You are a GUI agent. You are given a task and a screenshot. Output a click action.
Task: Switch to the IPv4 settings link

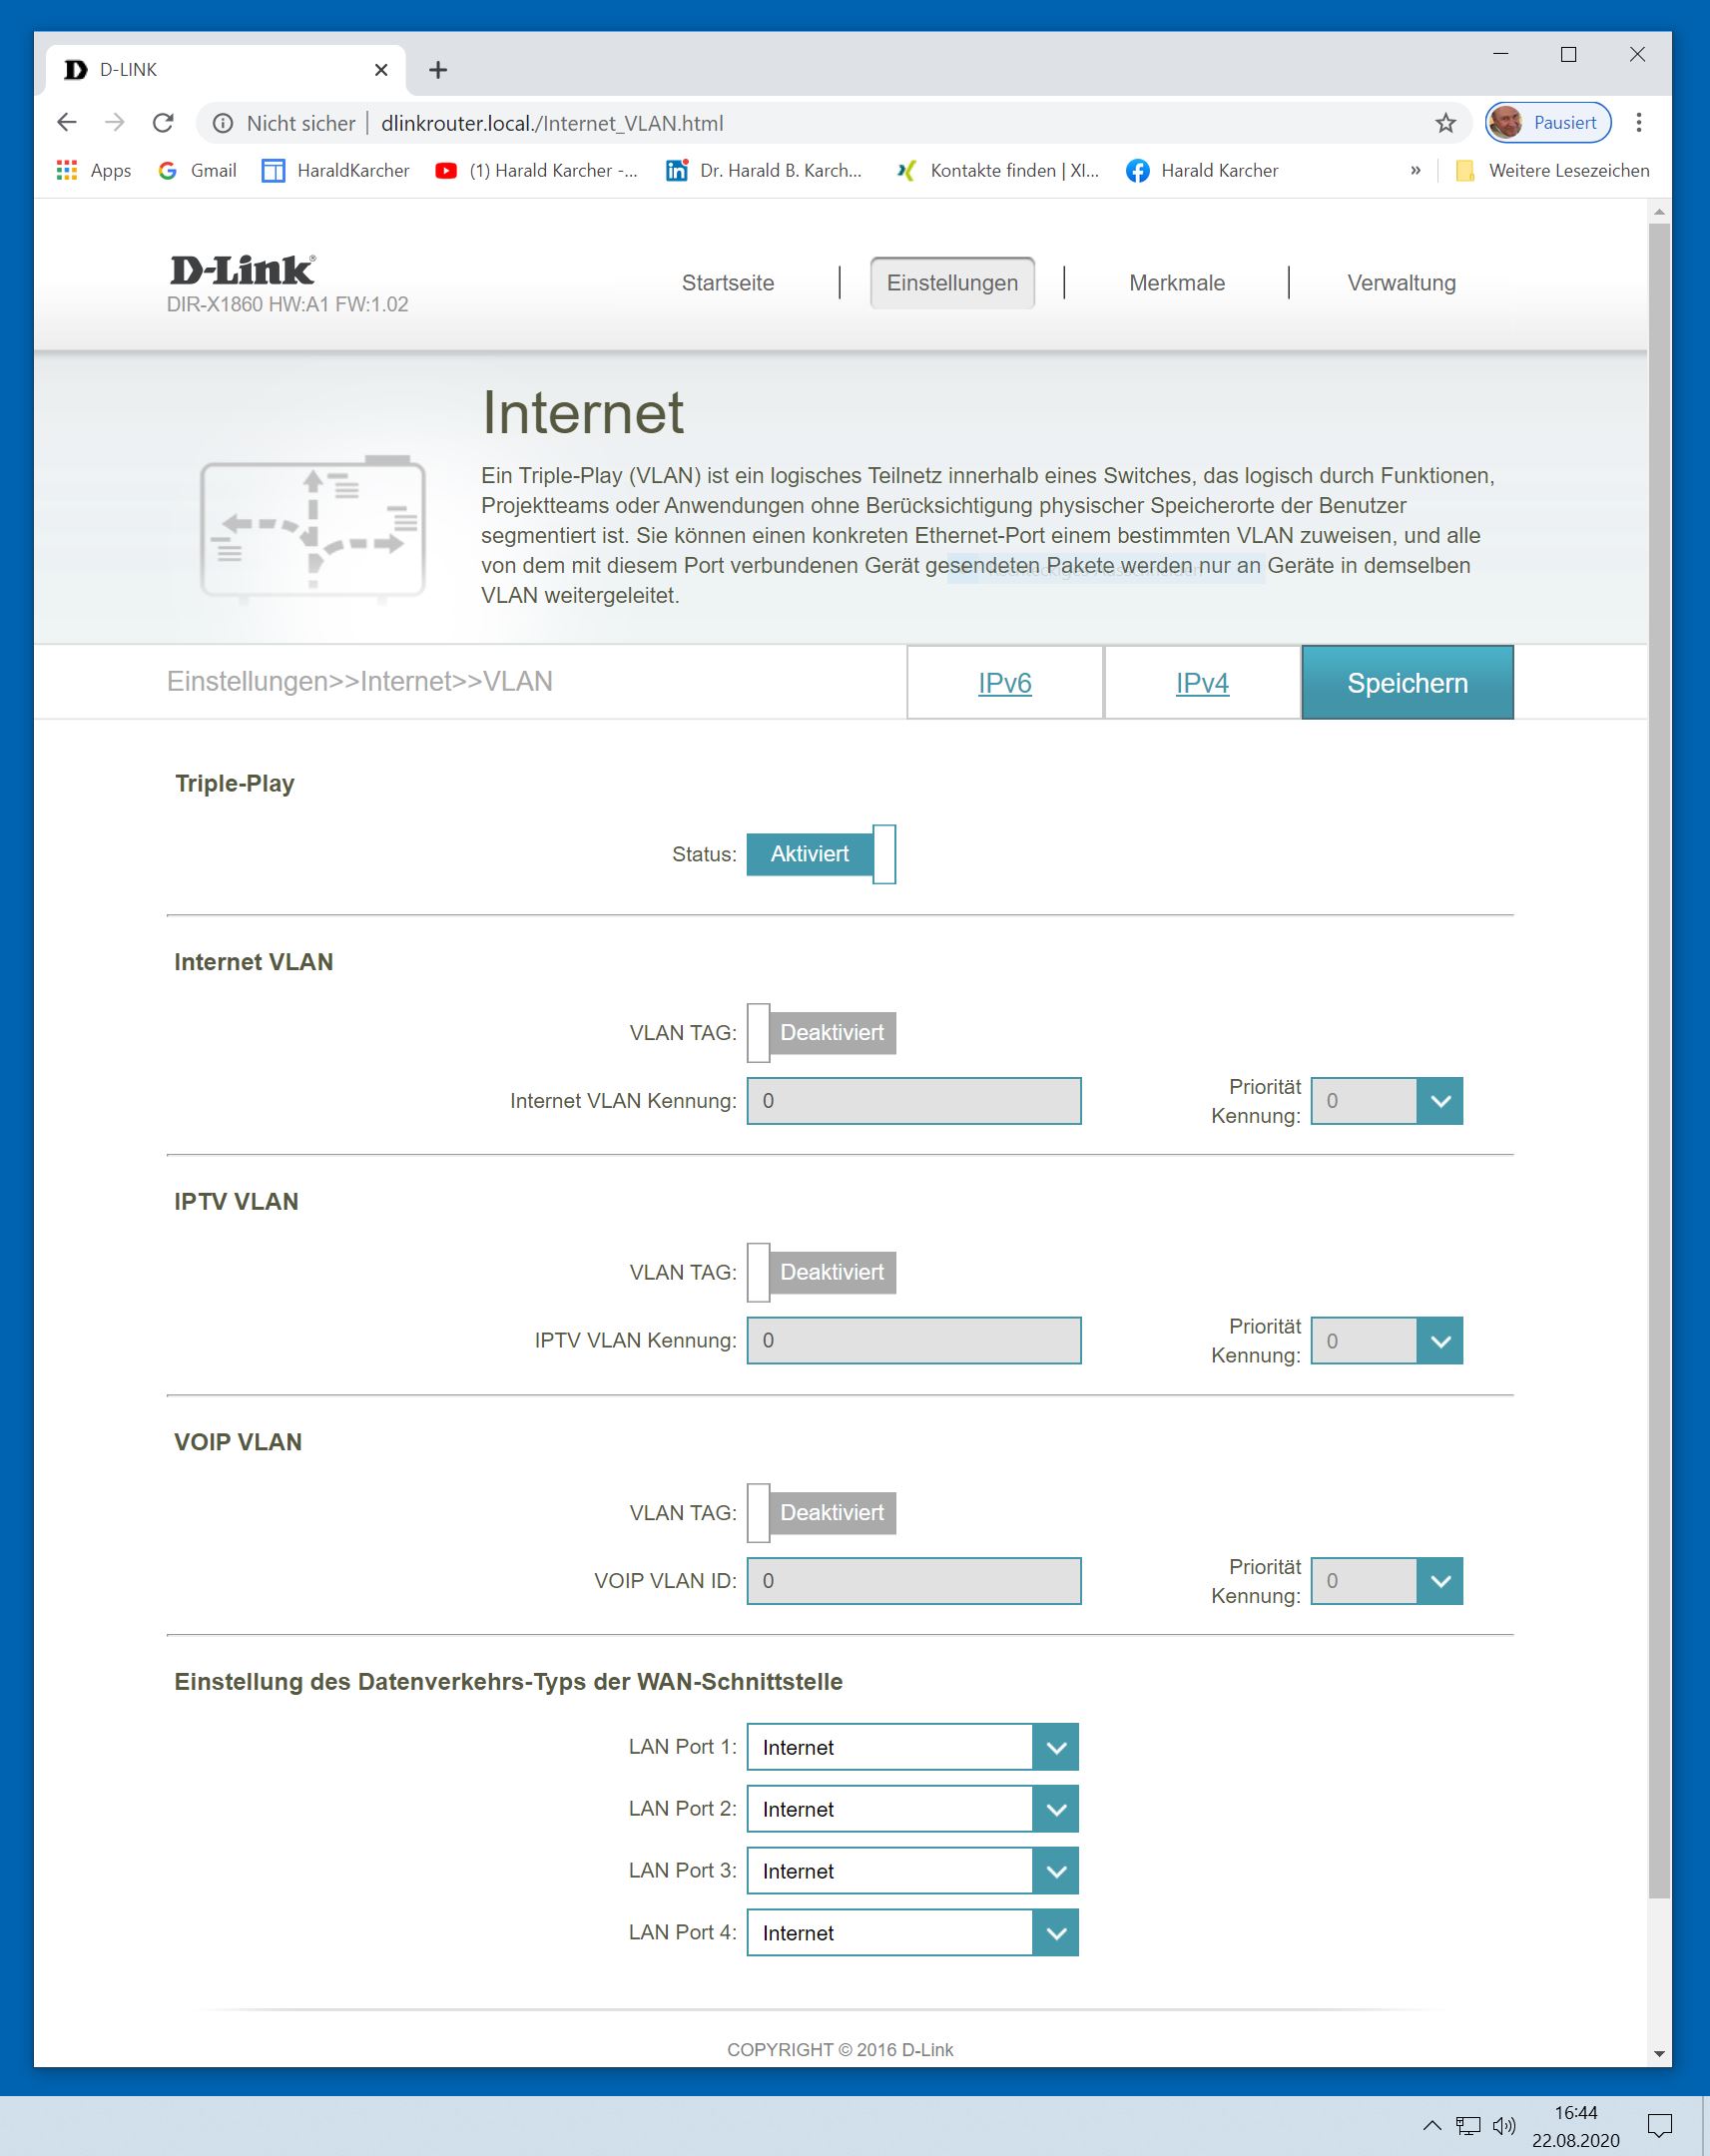[1202, 683]
